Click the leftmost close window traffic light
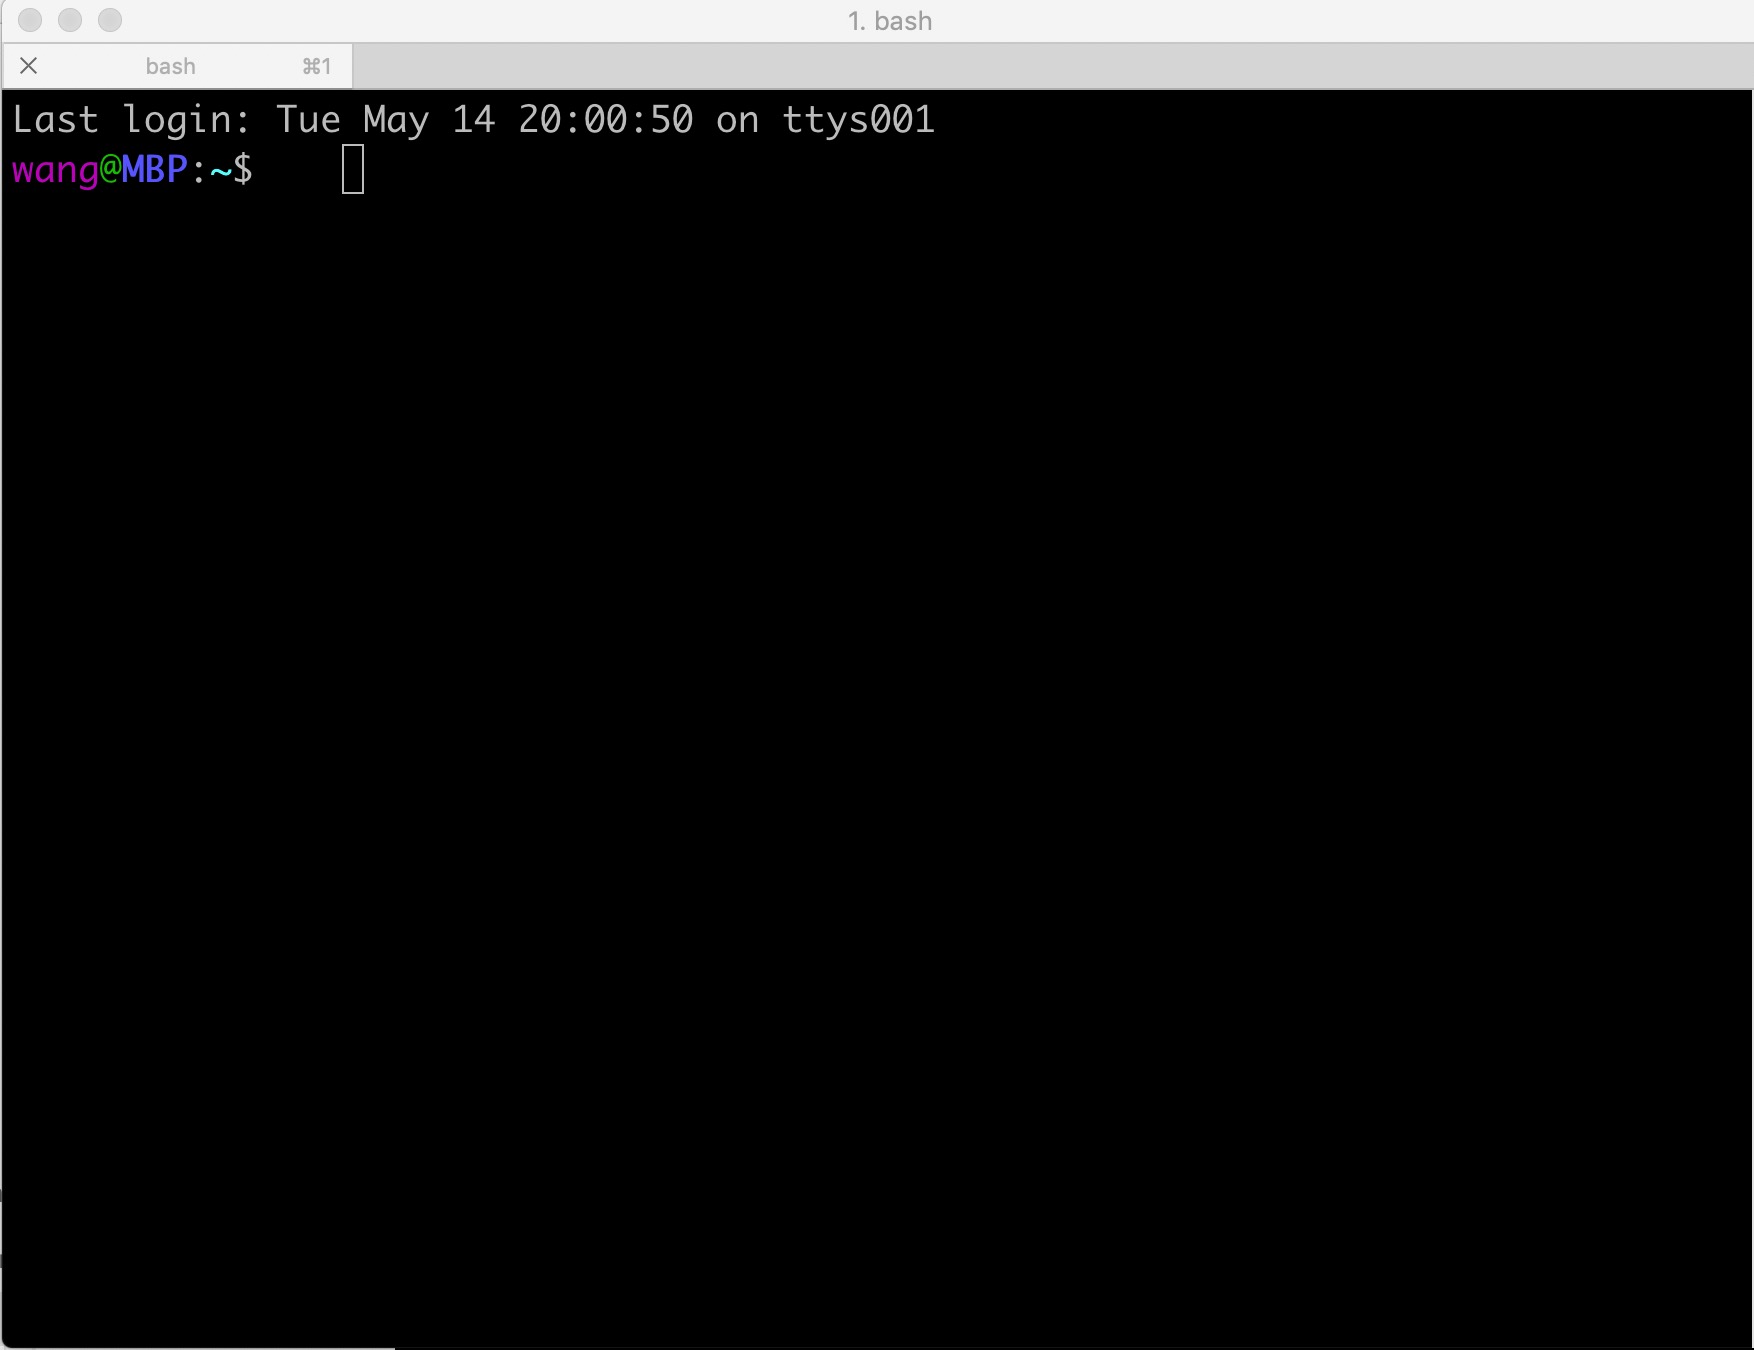Viewport: 1754px width, 1350px height. 30,20
